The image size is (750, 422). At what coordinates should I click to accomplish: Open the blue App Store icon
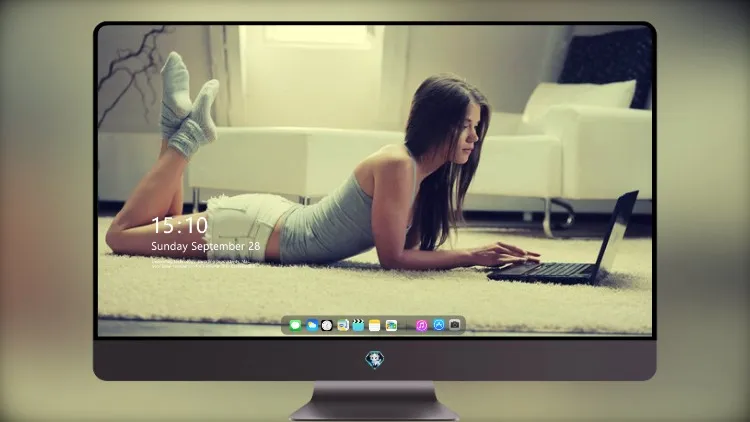tap(439, 325)
